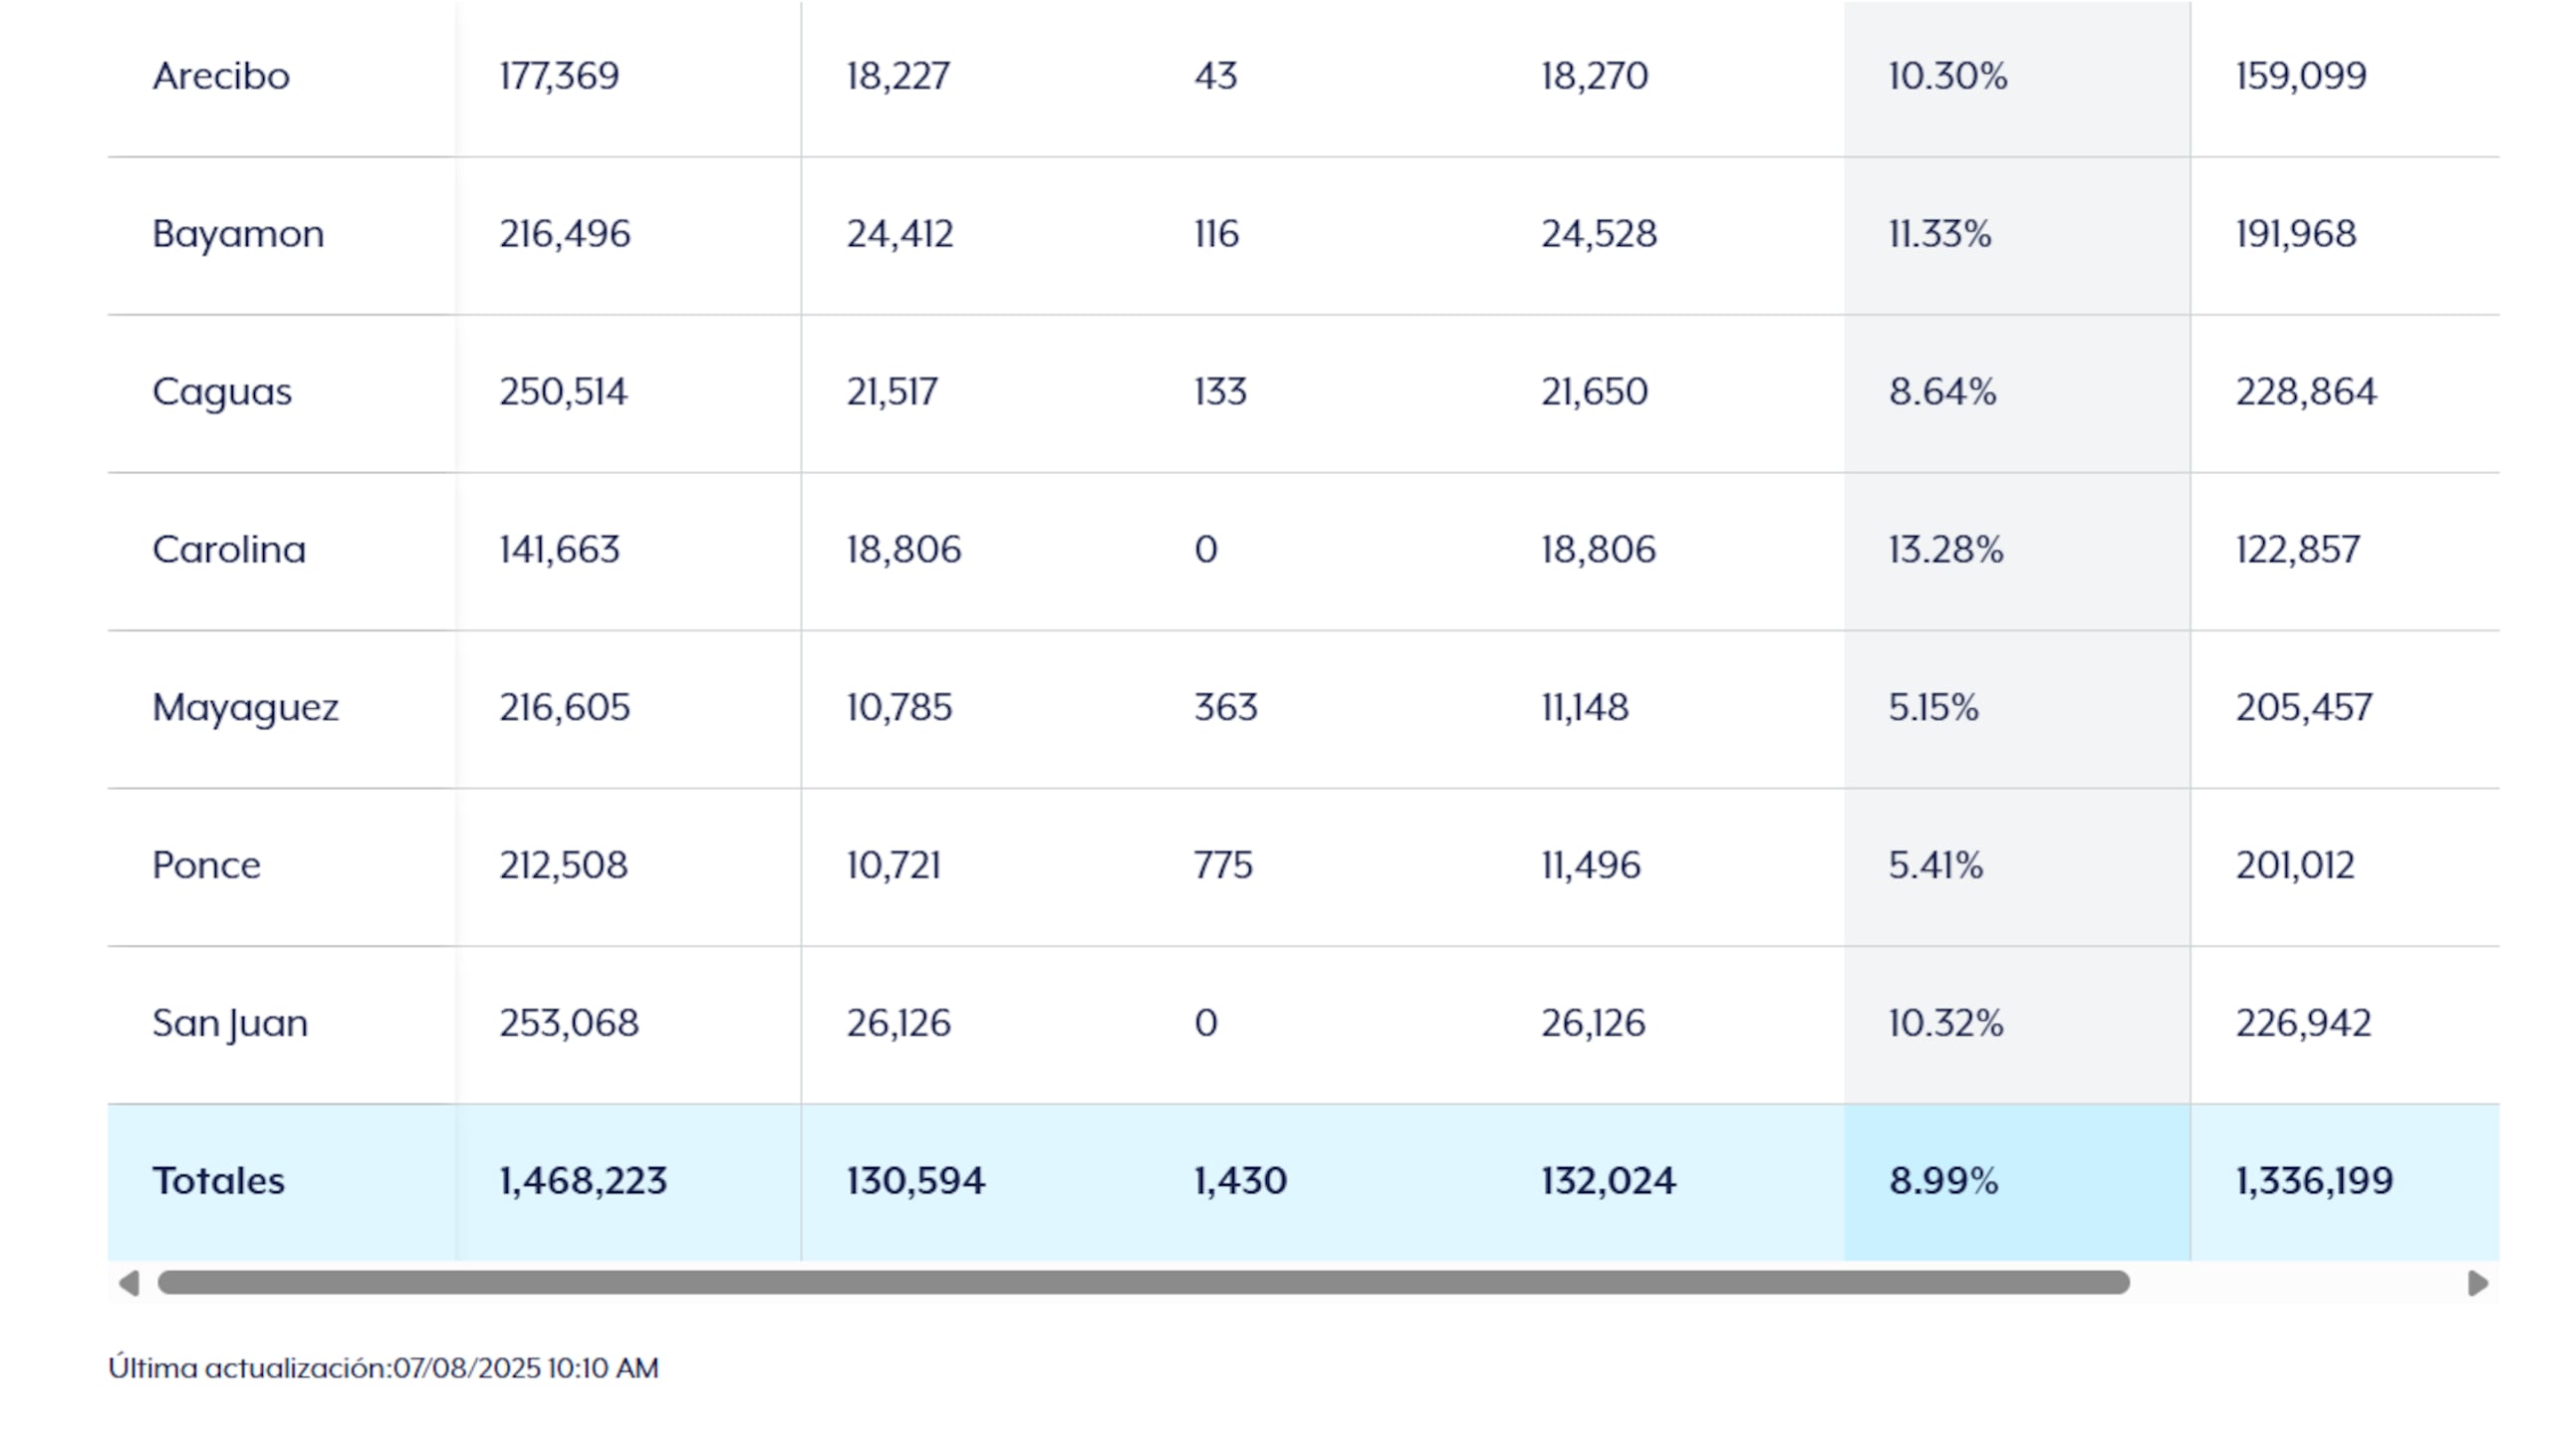Click the left scroll arrow of the table

(128, 1283)
